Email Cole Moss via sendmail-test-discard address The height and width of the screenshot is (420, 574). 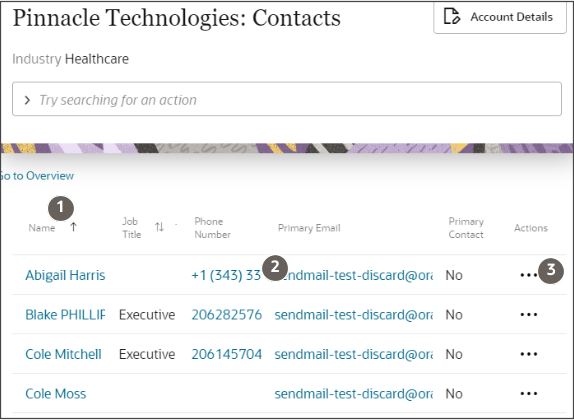tap(354, 394)
